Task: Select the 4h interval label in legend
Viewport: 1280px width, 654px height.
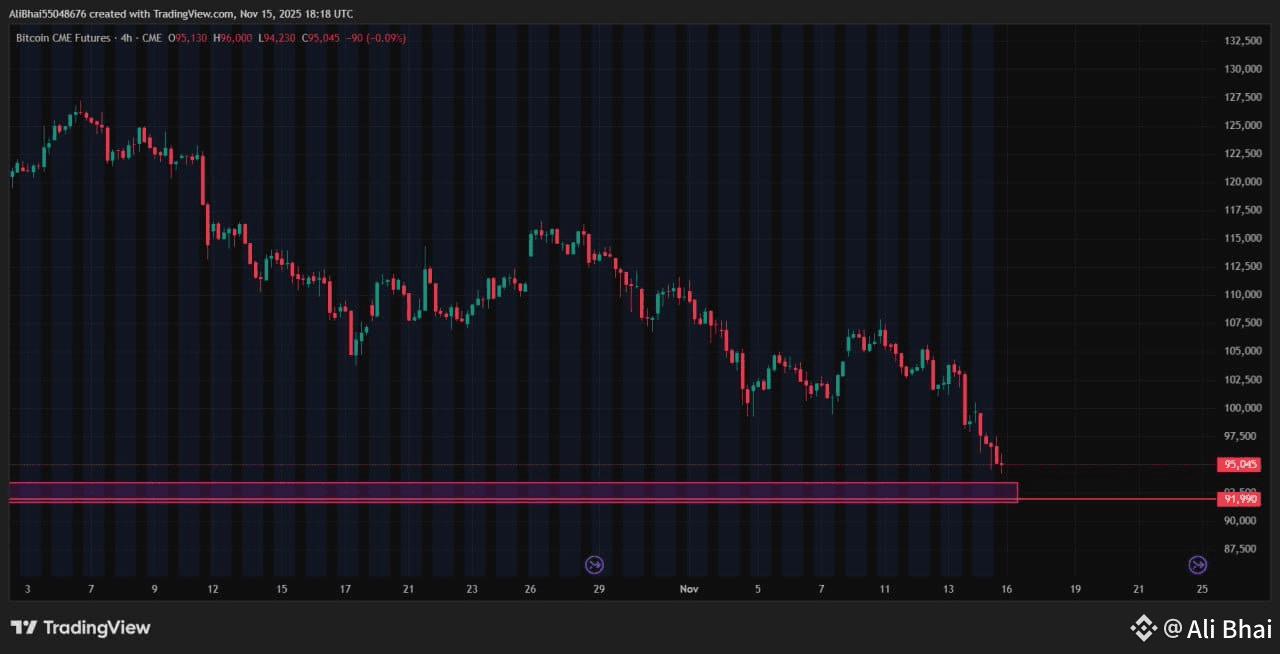Action: tap(126, 38)
